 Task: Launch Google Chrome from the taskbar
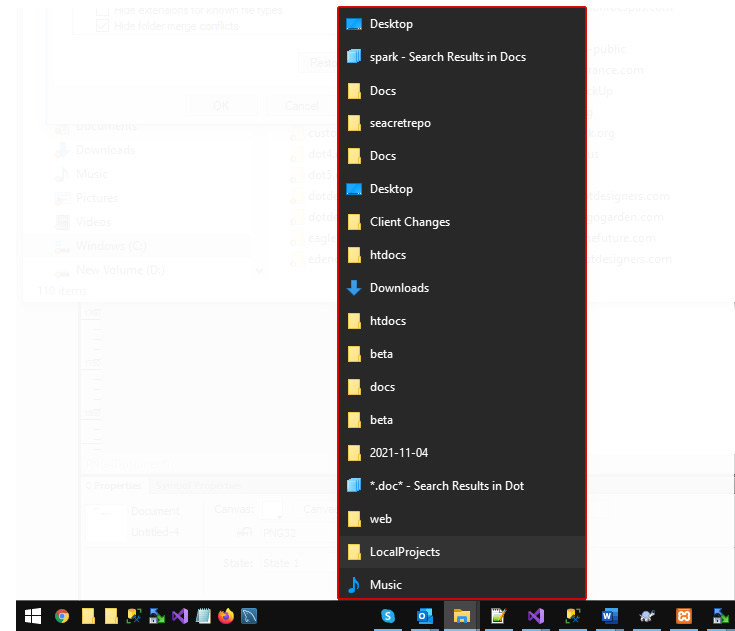tap(61, 616)
